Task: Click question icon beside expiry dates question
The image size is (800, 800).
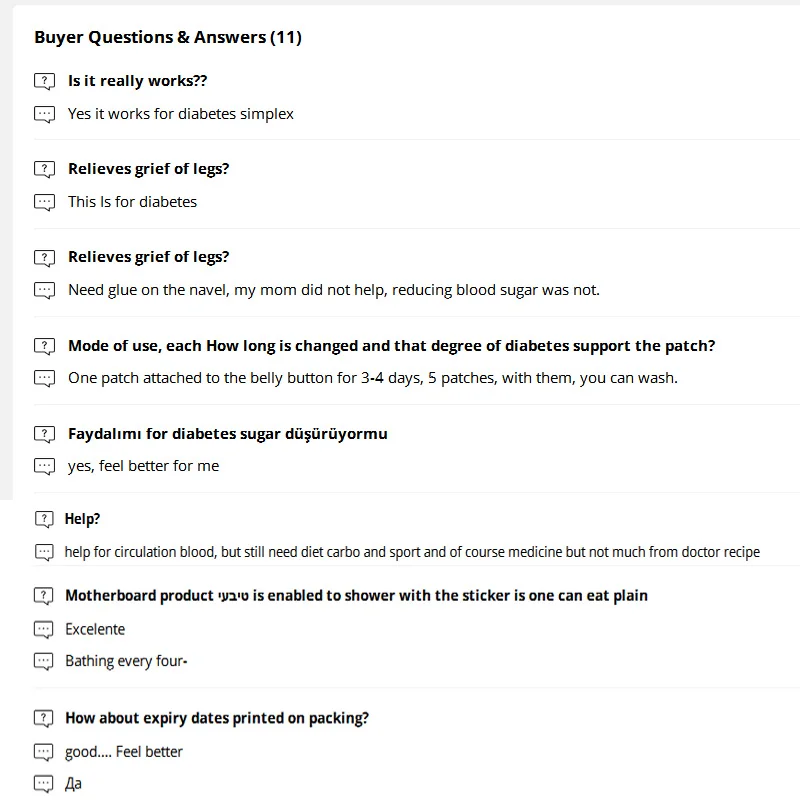Action: coord(44,718)
